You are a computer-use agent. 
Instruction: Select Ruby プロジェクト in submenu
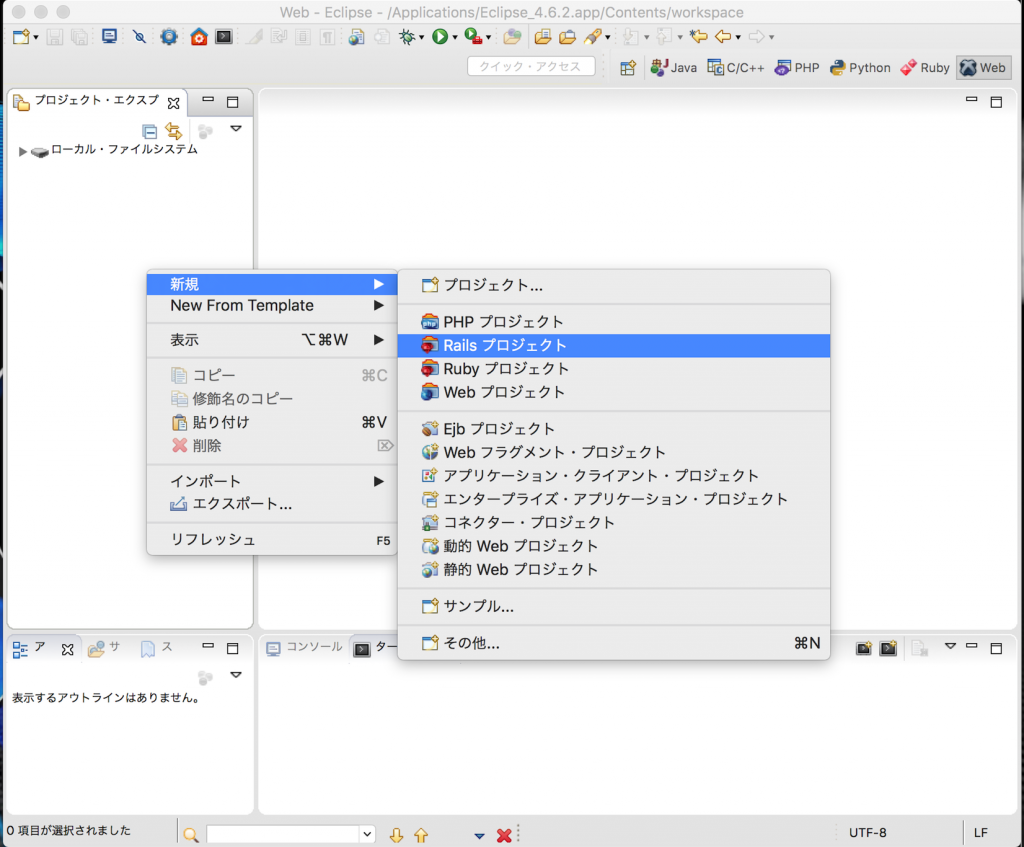pos(613,369)
